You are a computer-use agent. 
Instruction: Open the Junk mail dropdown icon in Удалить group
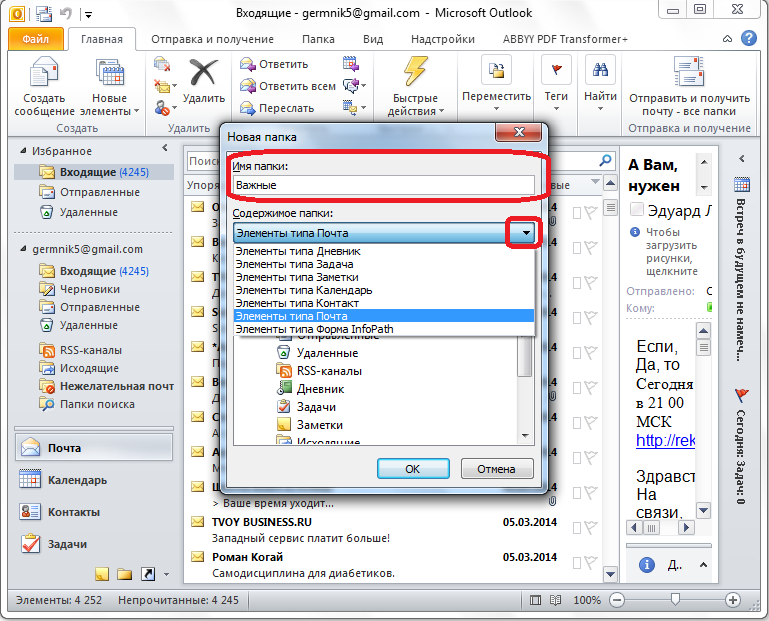[x=165, y=107]
